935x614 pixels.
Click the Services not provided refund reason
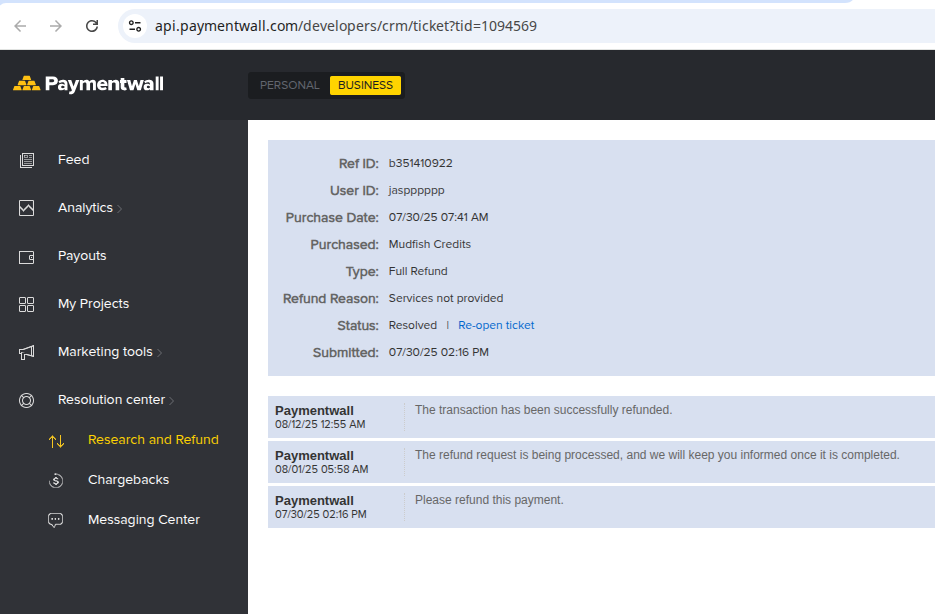point(446,298)
